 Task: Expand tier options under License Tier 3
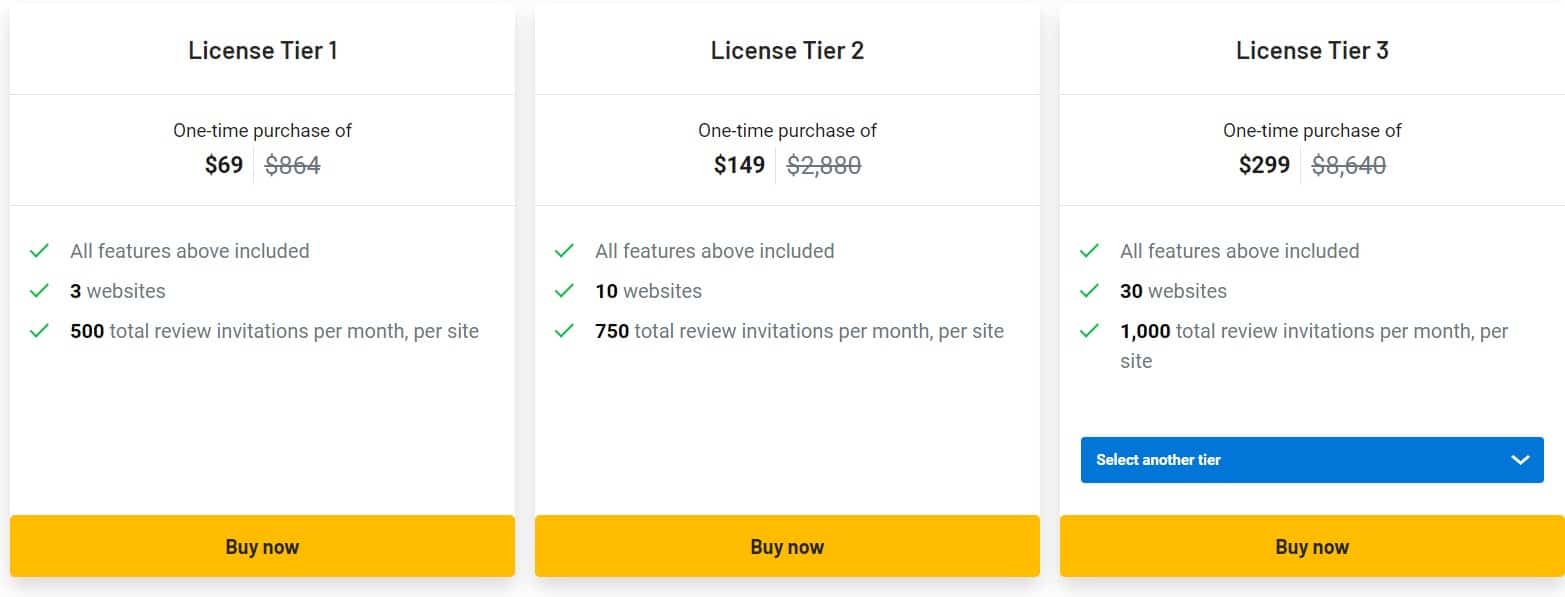coord(1311,460)
